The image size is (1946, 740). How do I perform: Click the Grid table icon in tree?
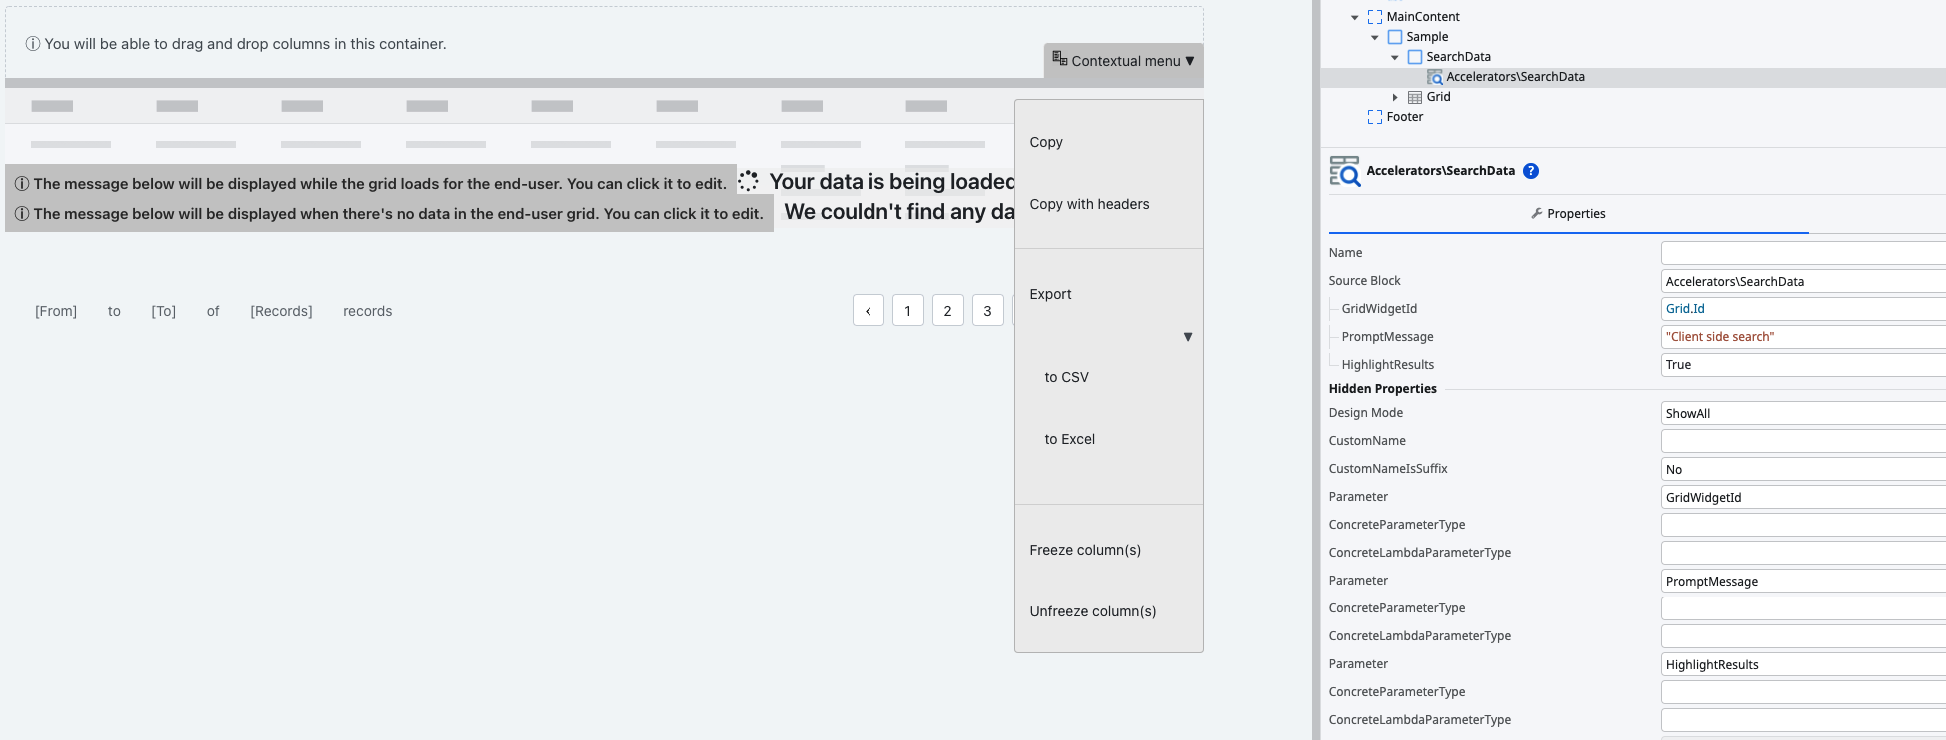click(x=1415, y=97)
